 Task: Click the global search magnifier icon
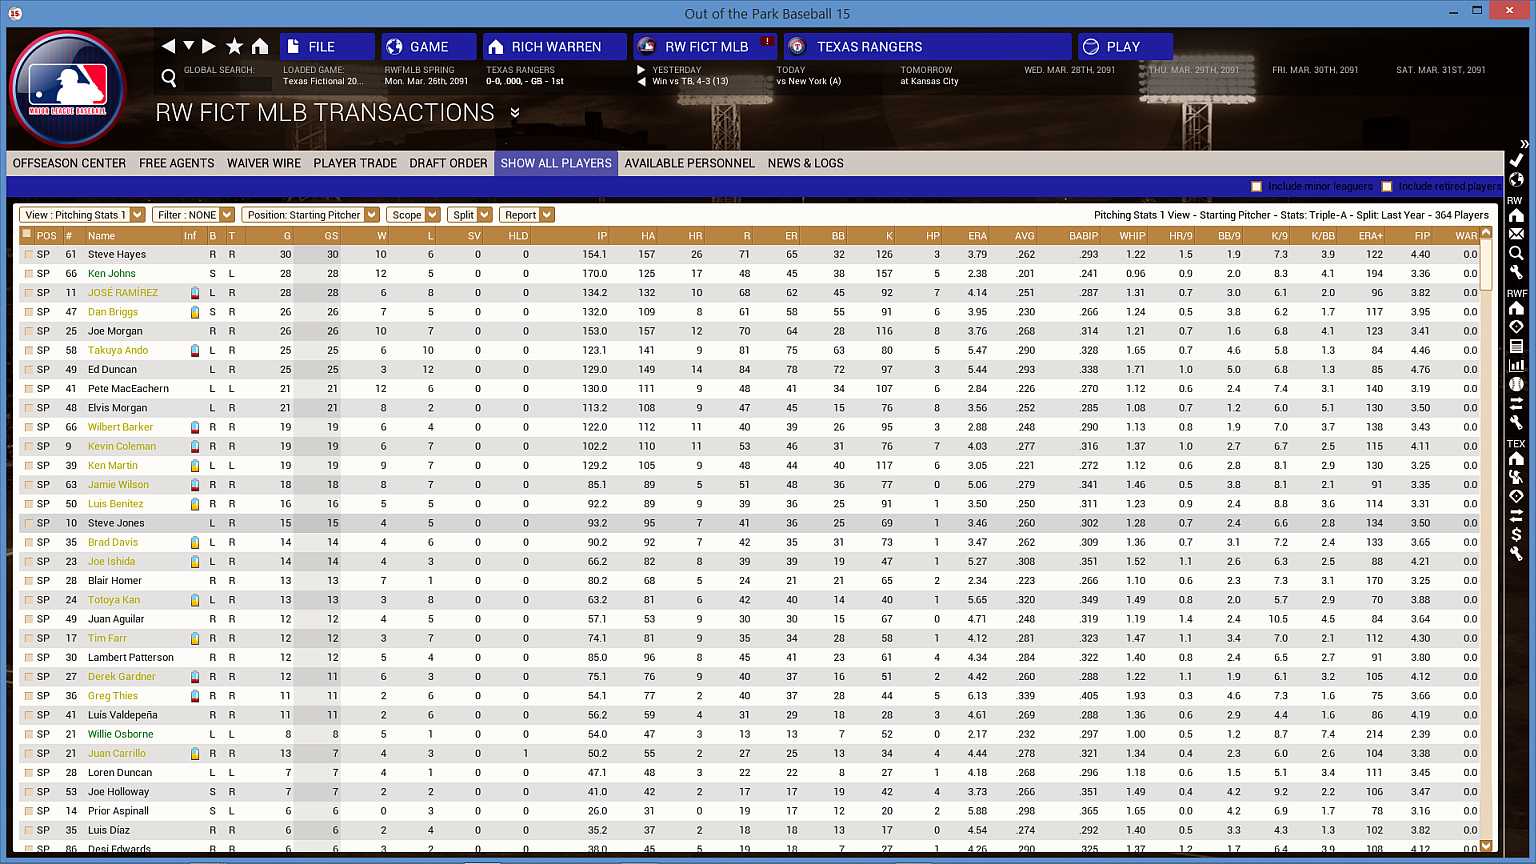click(x=169, y=78)
